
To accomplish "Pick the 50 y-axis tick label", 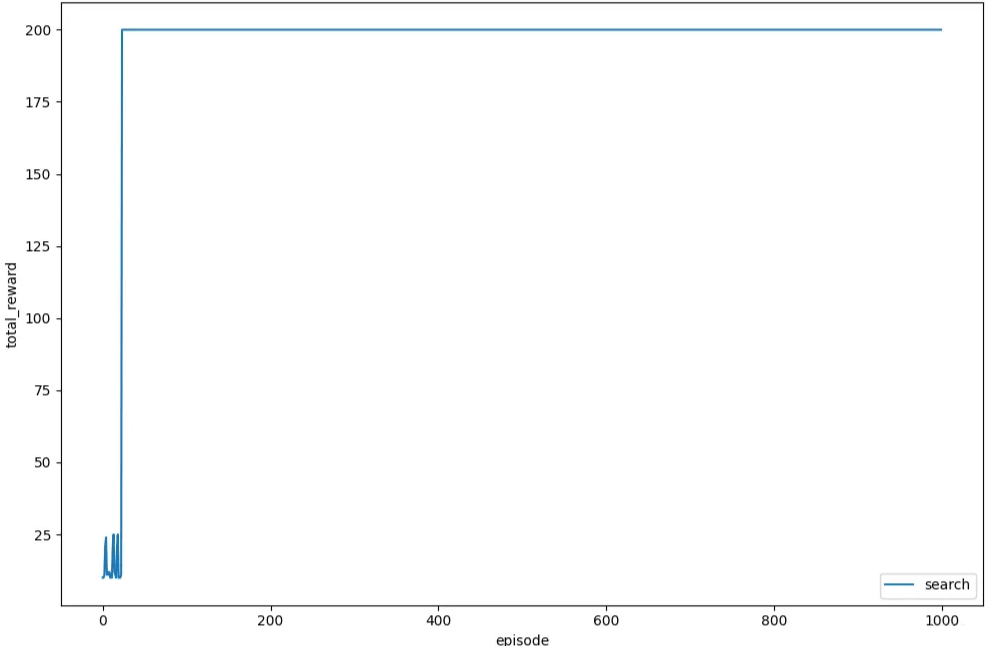I will point(46,462).
